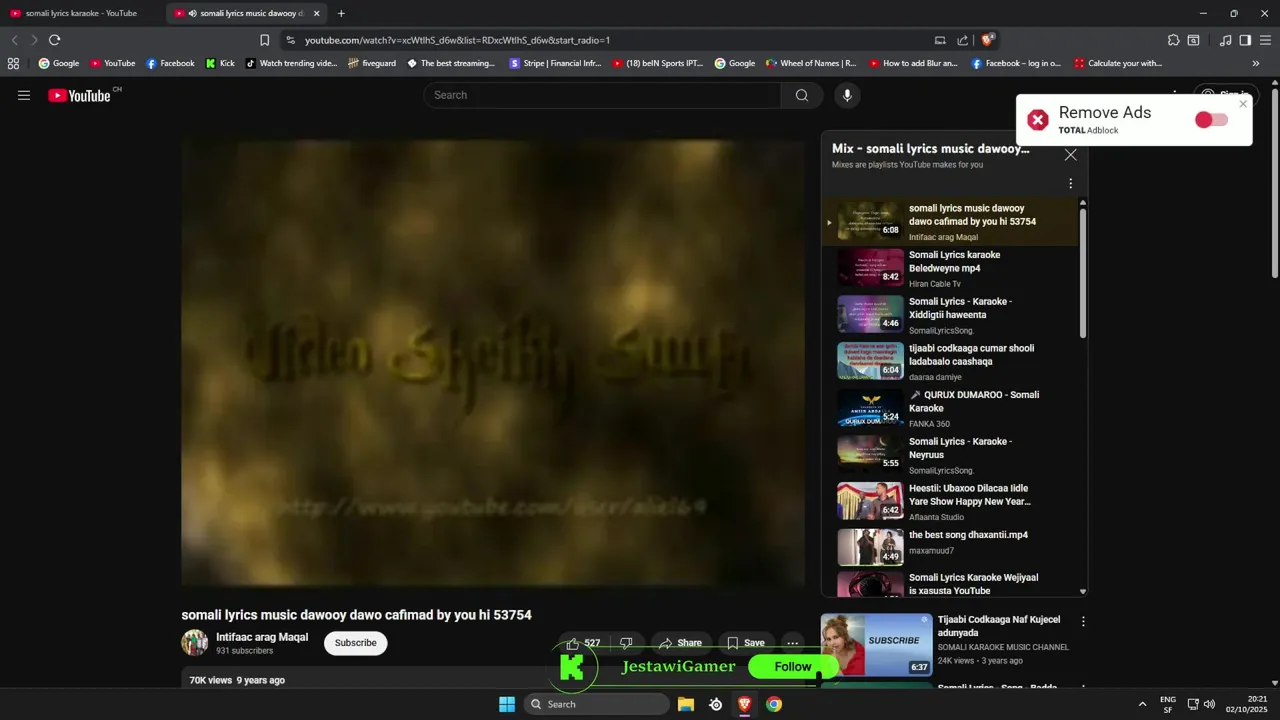
Task: Open Heestii Ubaxoo Dilacaa thumbnail
Action: coord(870,501)
